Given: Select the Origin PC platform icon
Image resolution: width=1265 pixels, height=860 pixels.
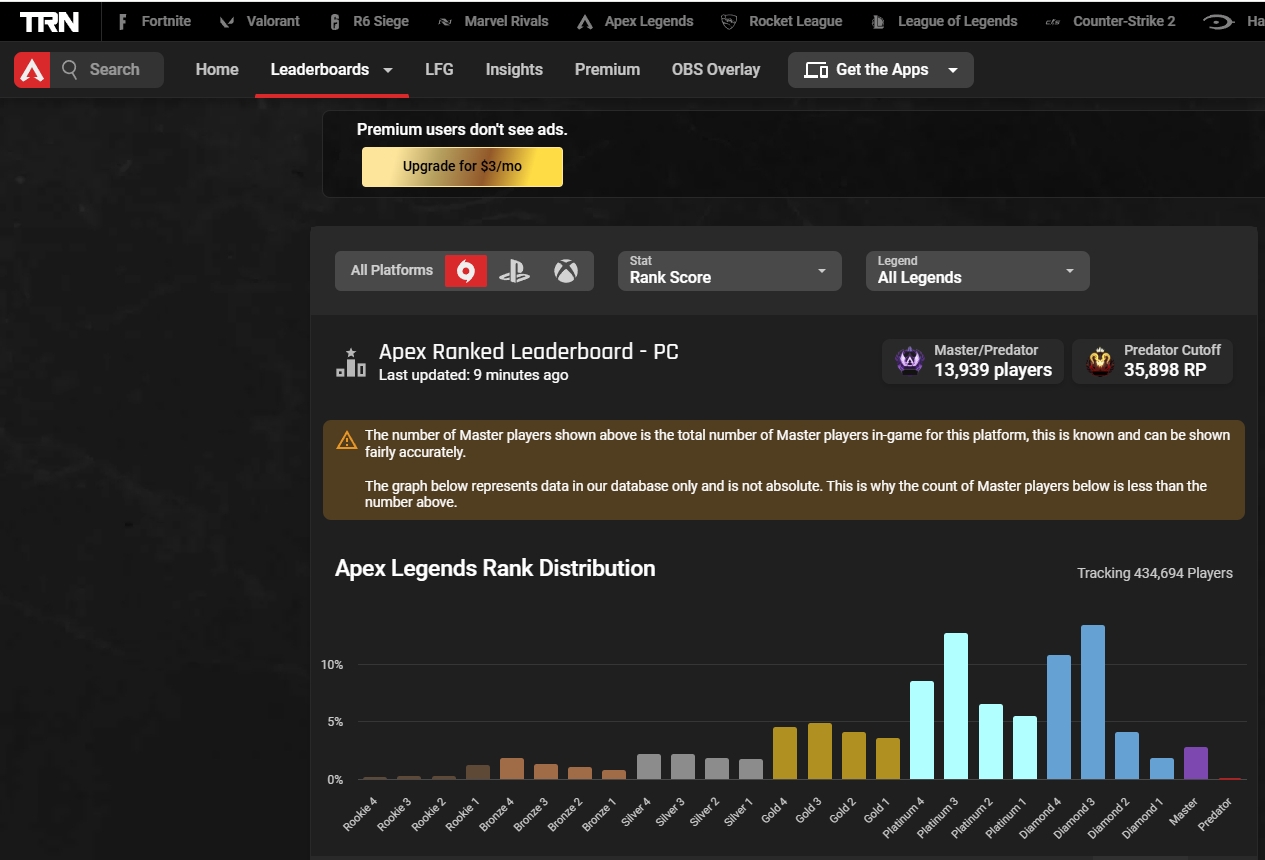Looking at the screenshot, I should pyautogui.click(x=466, y=270).
